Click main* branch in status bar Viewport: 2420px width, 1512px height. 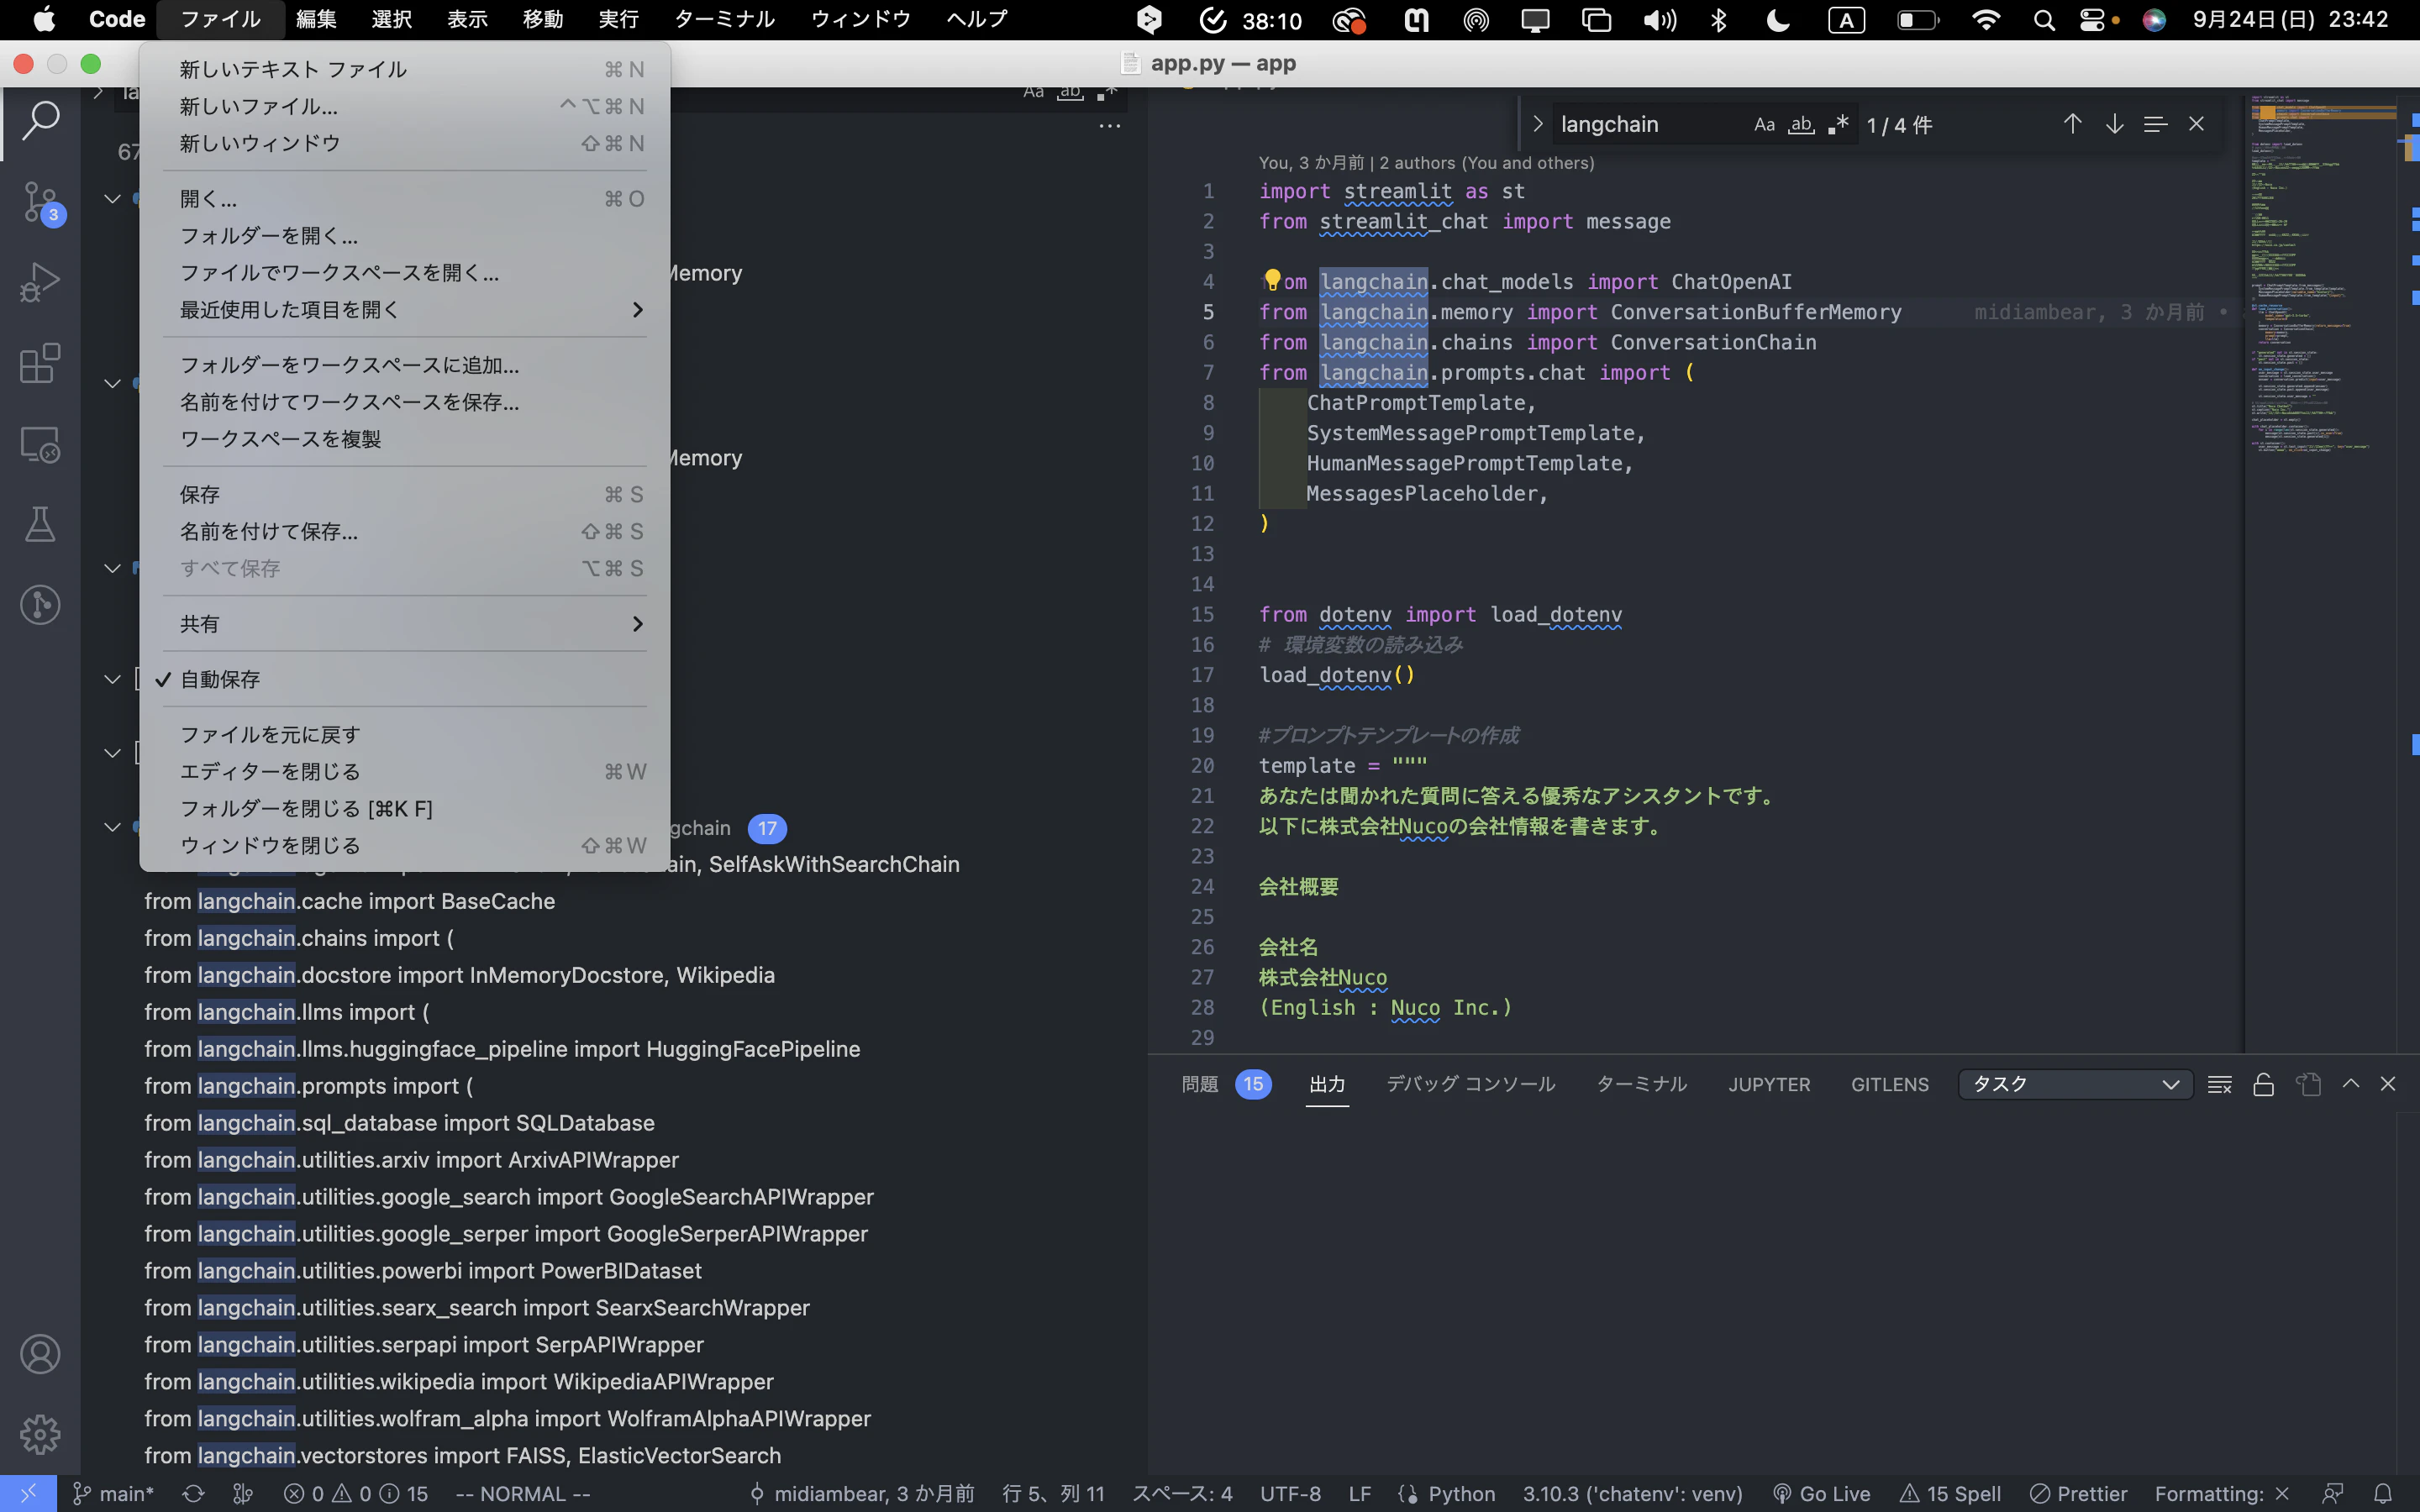[x=113, y=1494]
